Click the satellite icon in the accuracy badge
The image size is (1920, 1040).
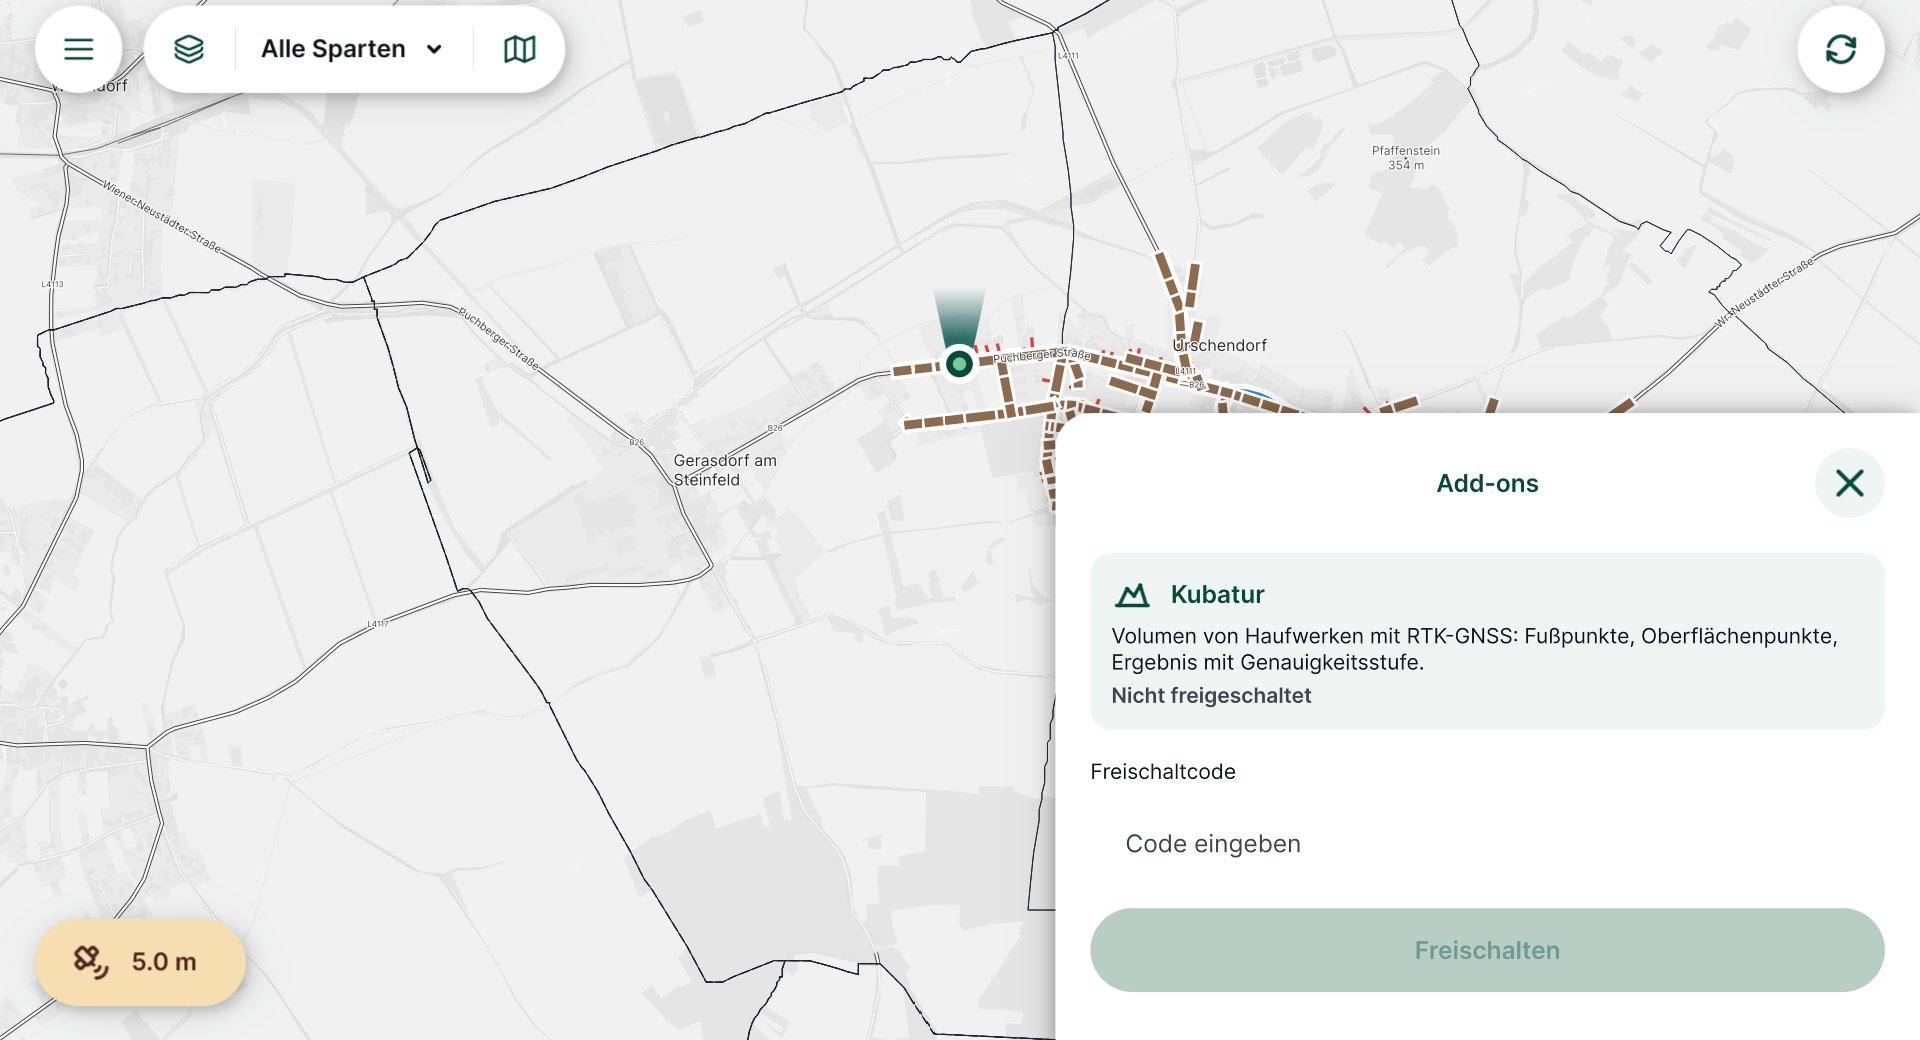91,962
